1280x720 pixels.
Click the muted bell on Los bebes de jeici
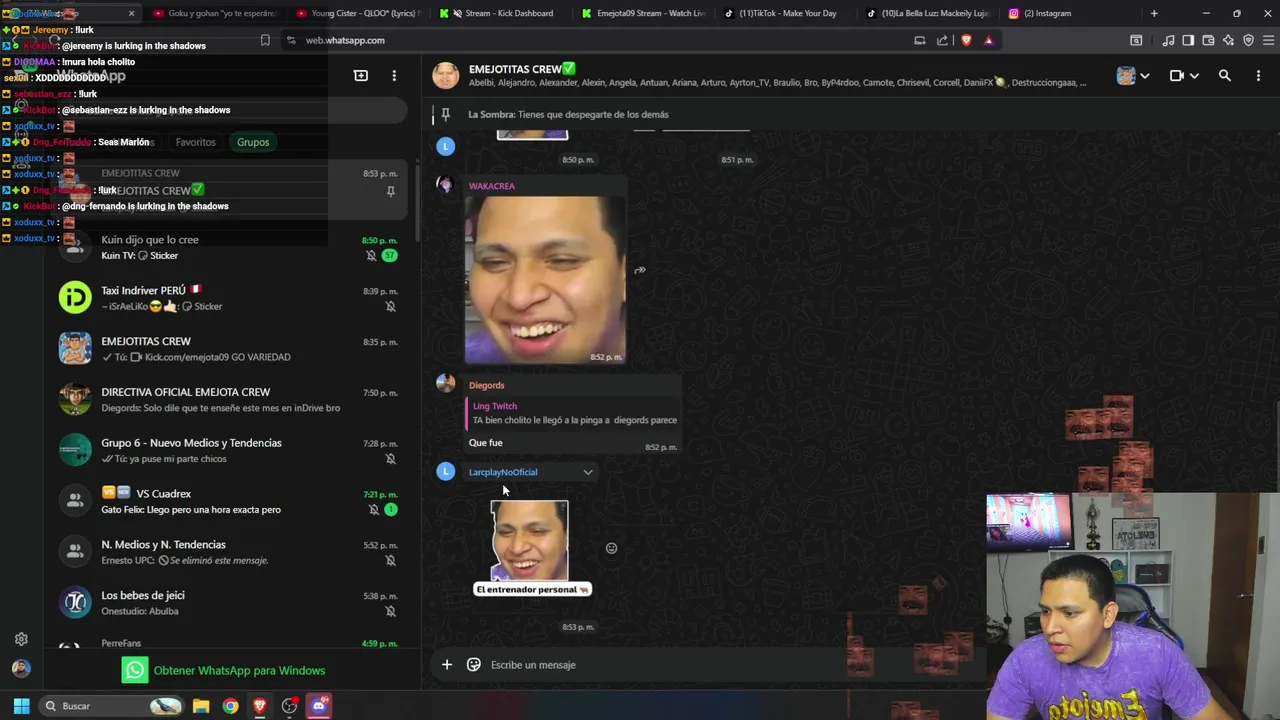pos(391,611)
